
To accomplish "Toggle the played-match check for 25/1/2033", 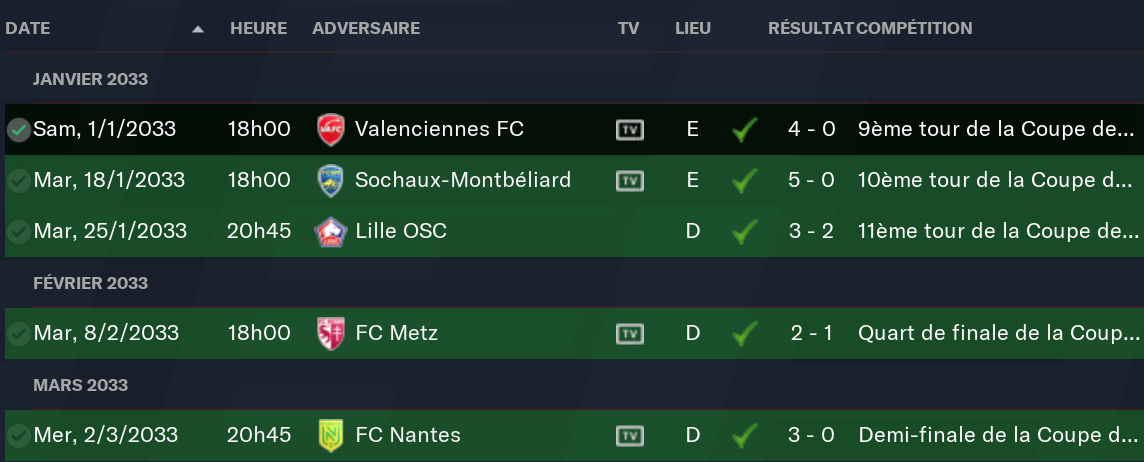I will click(x=18, y=232).
